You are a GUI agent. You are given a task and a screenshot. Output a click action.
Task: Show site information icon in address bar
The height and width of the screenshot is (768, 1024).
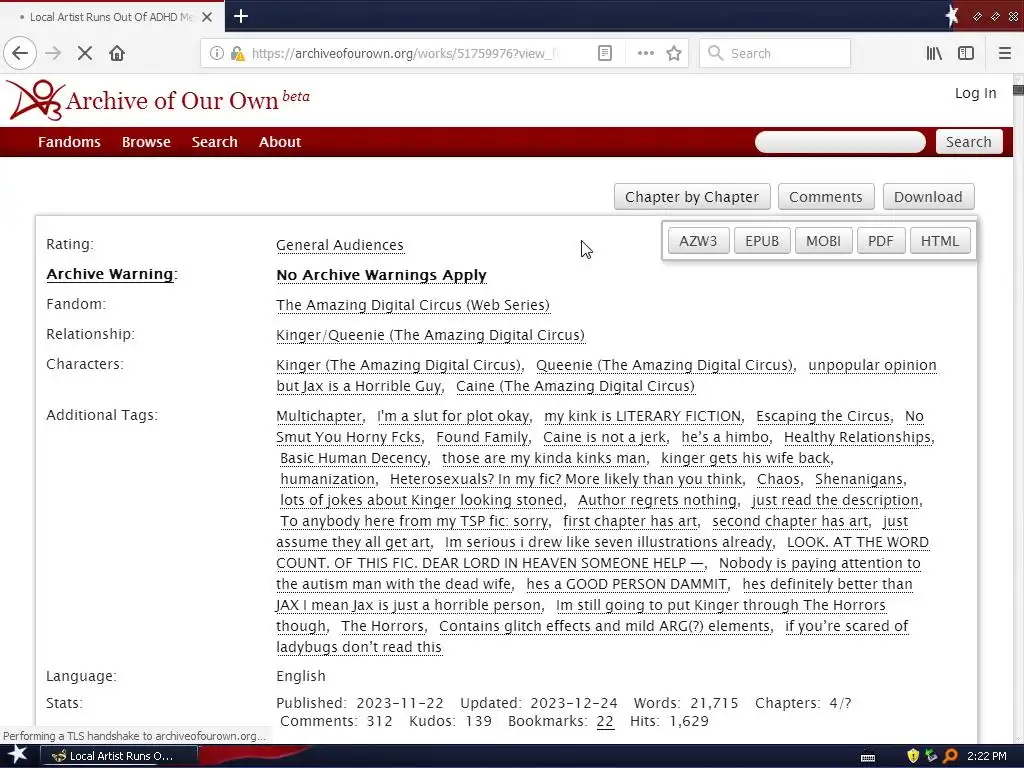click(216, 54)
